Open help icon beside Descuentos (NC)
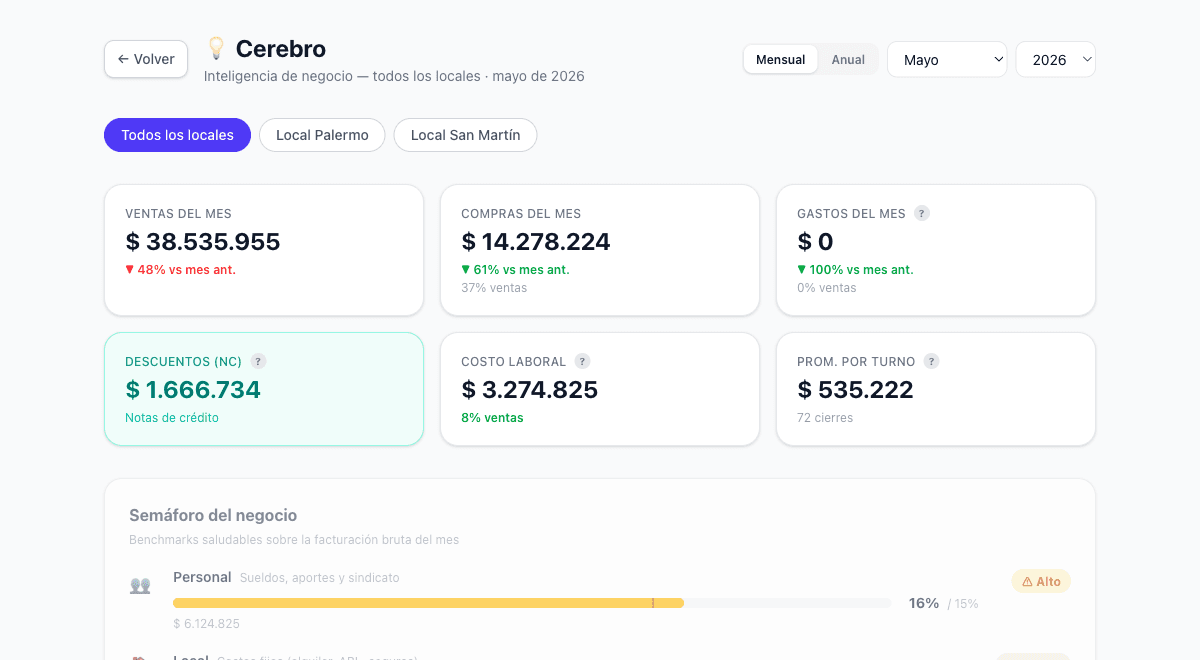Viewport: 1200px width, 660px height. pos(258,361)
